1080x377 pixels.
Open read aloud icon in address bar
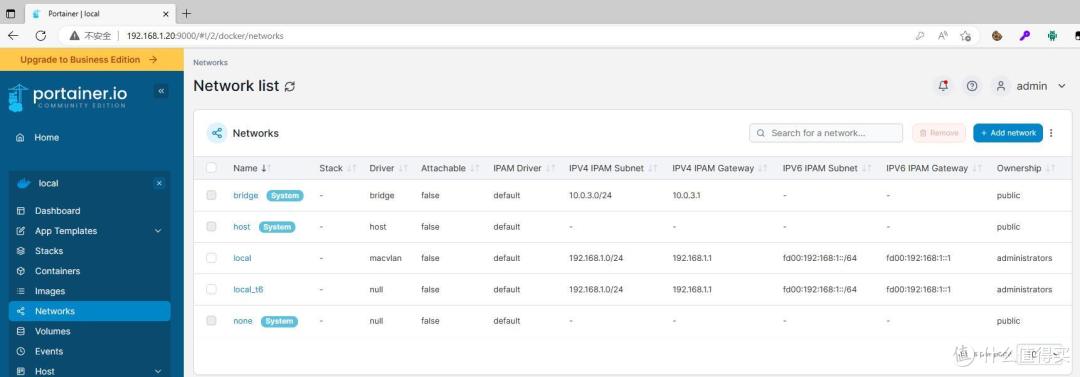pyautogui.click(x=943, y=36)
